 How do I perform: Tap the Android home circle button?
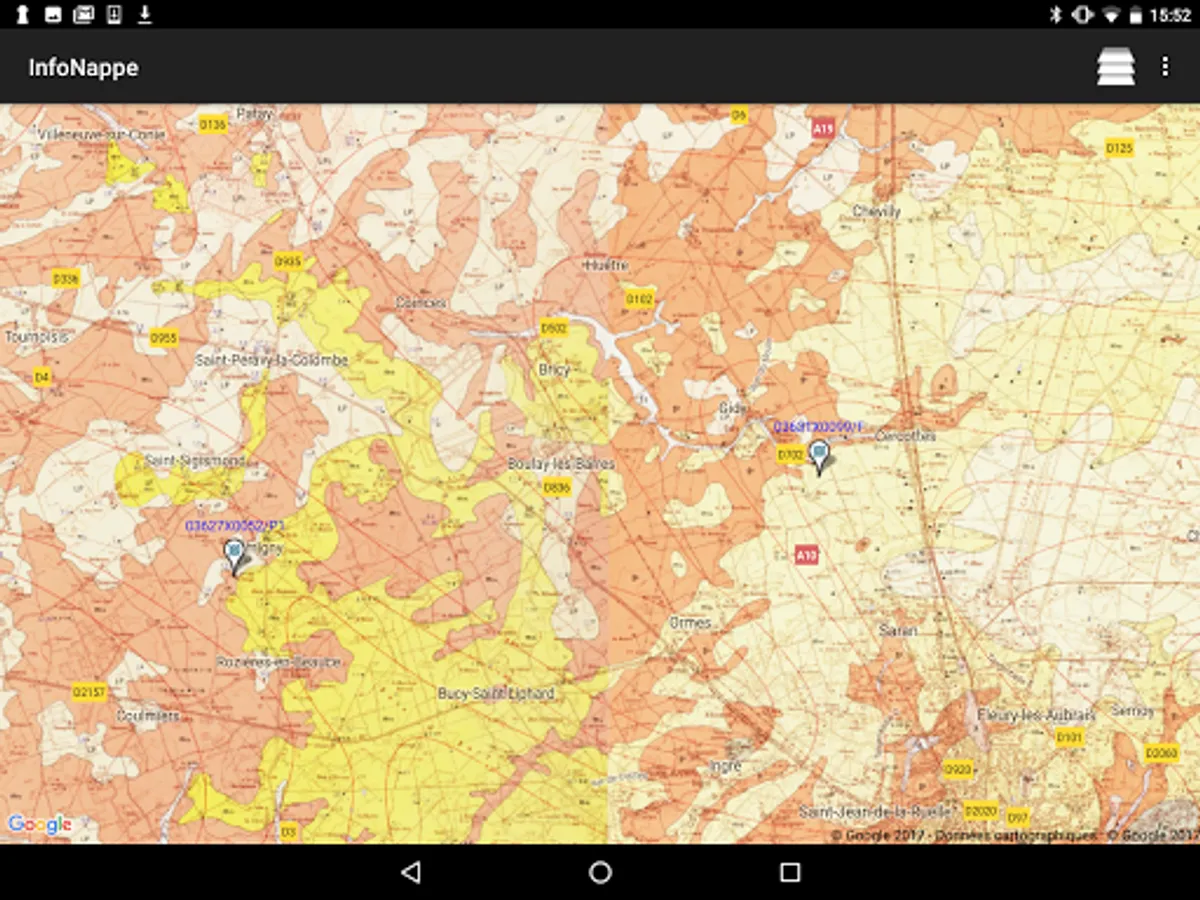click(600, 872)
